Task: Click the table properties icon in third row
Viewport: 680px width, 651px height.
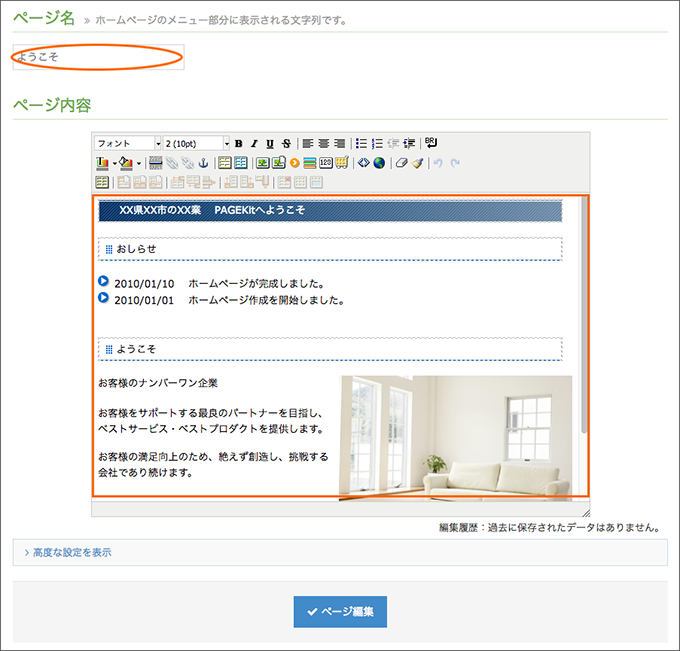Action: coord(102,182)
